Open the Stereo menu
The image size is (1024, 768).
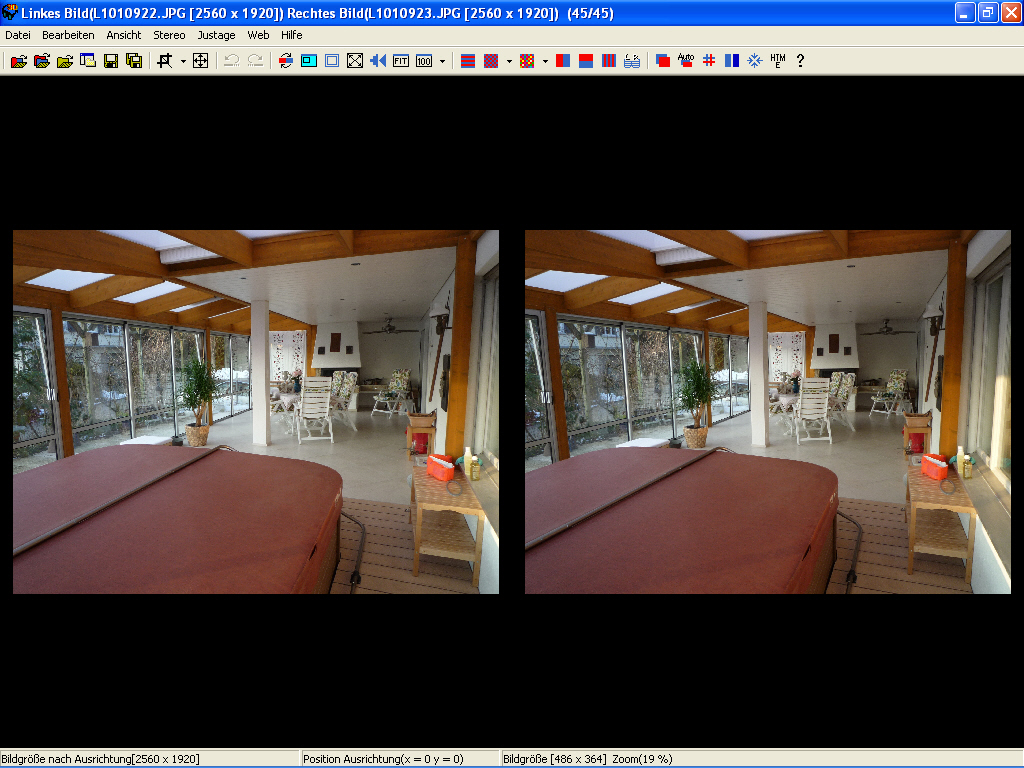tap(169, 35)
